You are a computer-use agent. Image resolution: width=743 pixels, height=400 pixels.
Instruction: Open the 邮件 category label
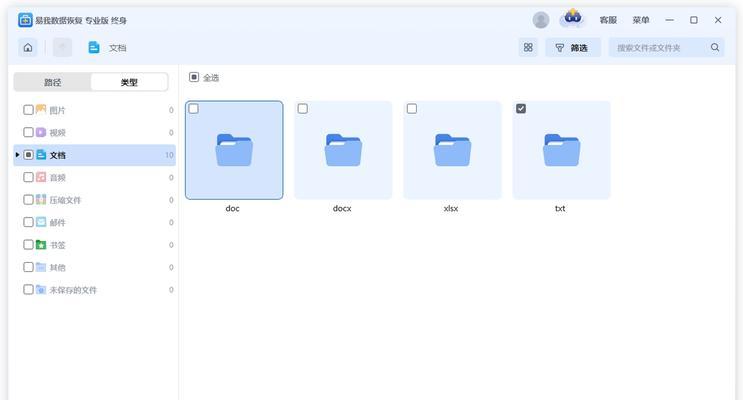point(57,222)
